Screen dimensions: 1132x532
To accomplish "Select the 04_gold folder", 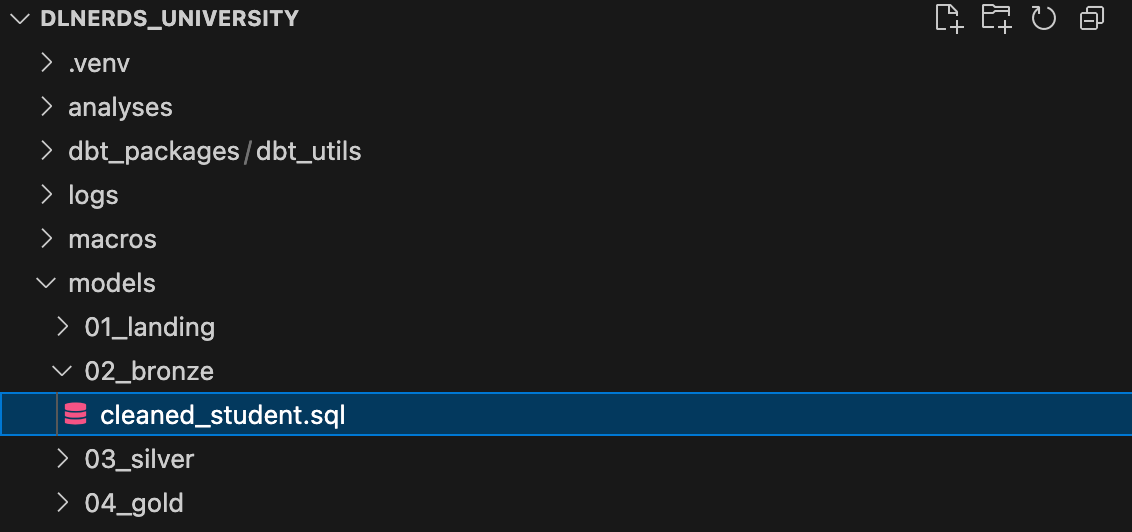I will click(x=134, y=503).
